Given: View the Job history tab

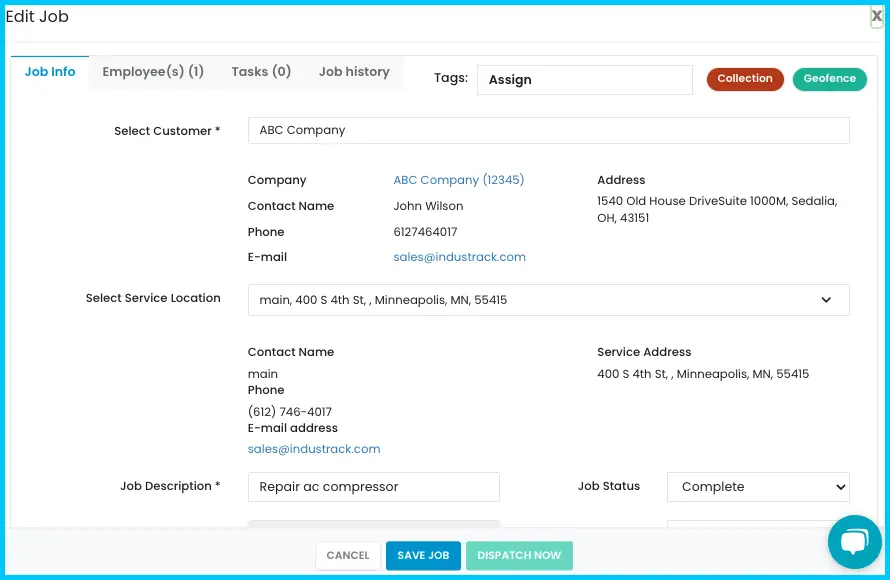Looking at the screenshot, I should [x=354, y=72].
